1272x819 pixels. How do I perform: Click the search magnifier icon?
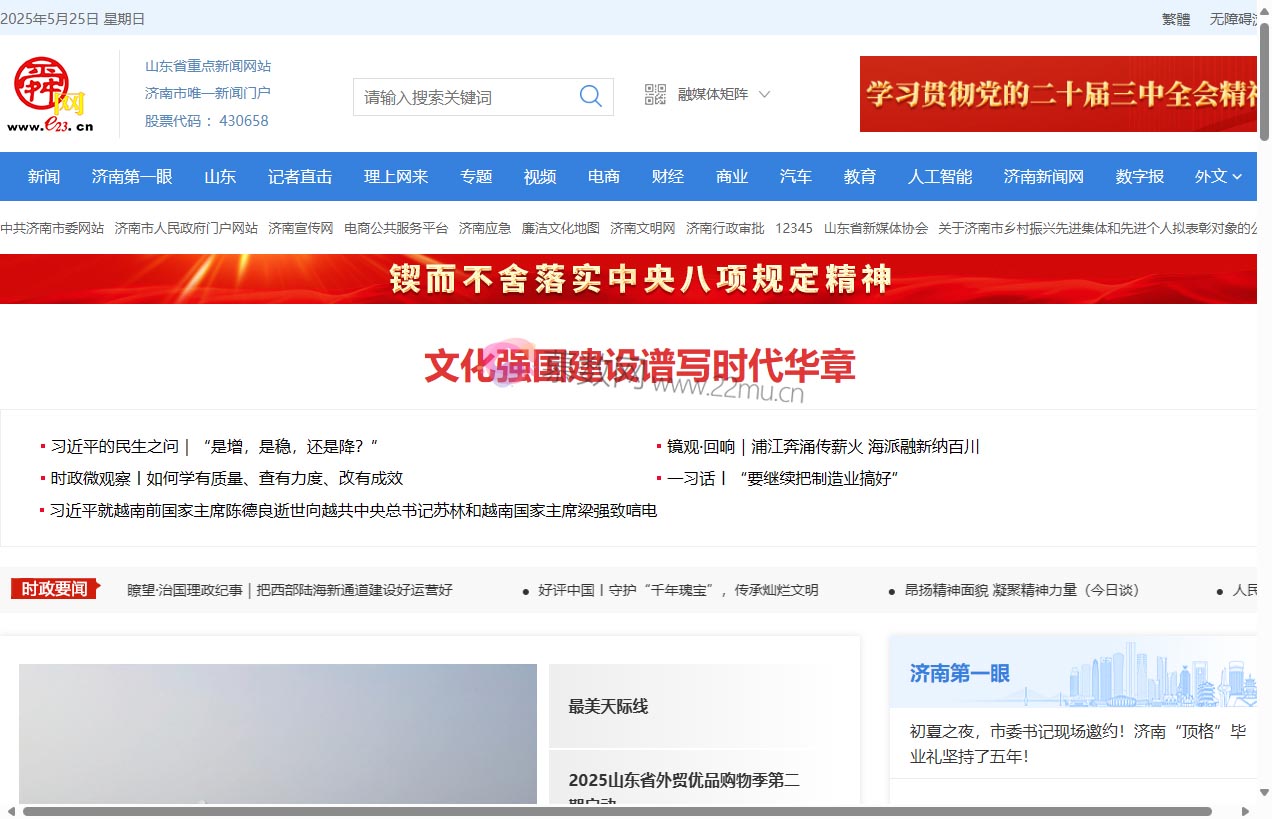(590, 96)
